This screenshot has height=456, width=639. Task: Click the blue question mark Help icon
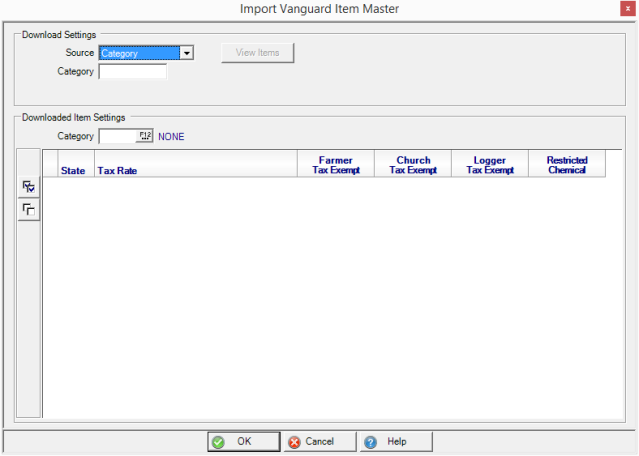[370, 442]
